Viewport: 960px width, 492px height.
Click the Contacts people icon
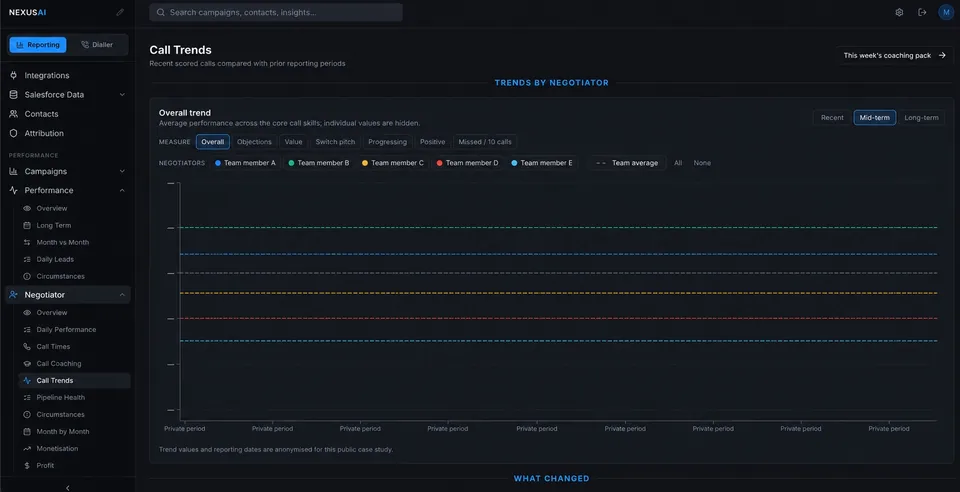point(13,114)
